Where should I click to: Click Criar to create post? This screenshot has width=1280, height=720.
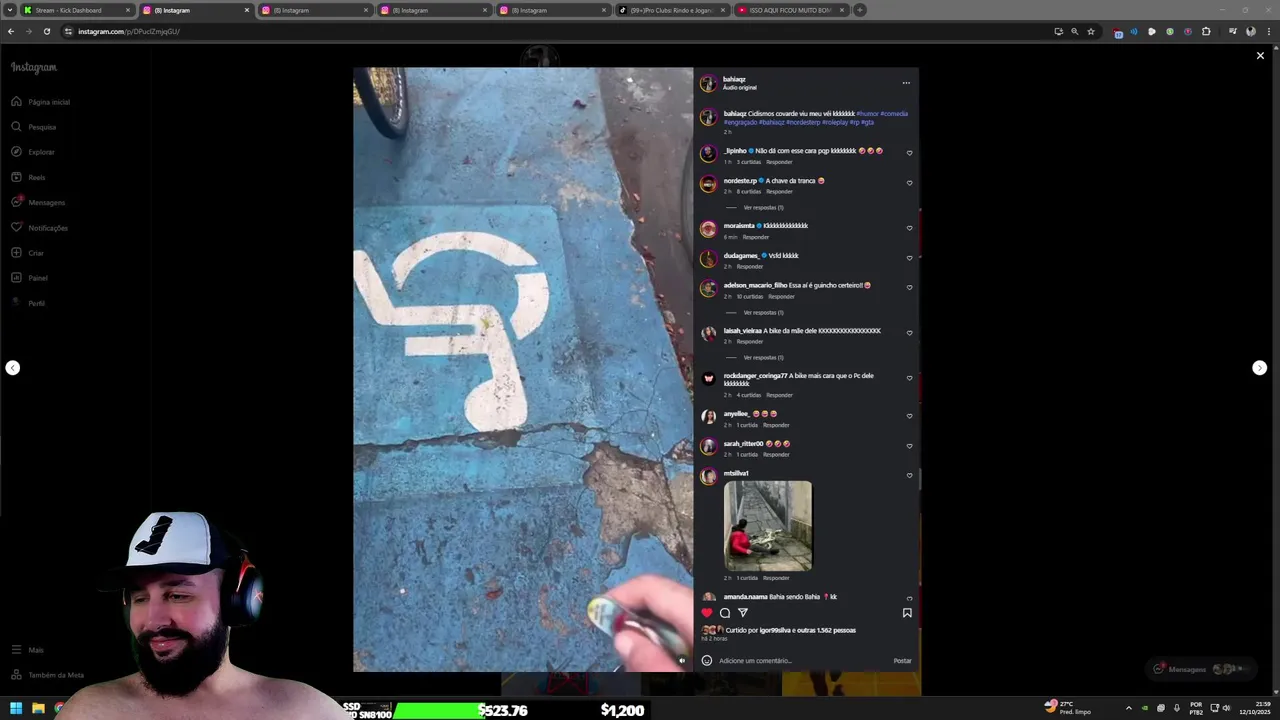(x=28, y=253)
